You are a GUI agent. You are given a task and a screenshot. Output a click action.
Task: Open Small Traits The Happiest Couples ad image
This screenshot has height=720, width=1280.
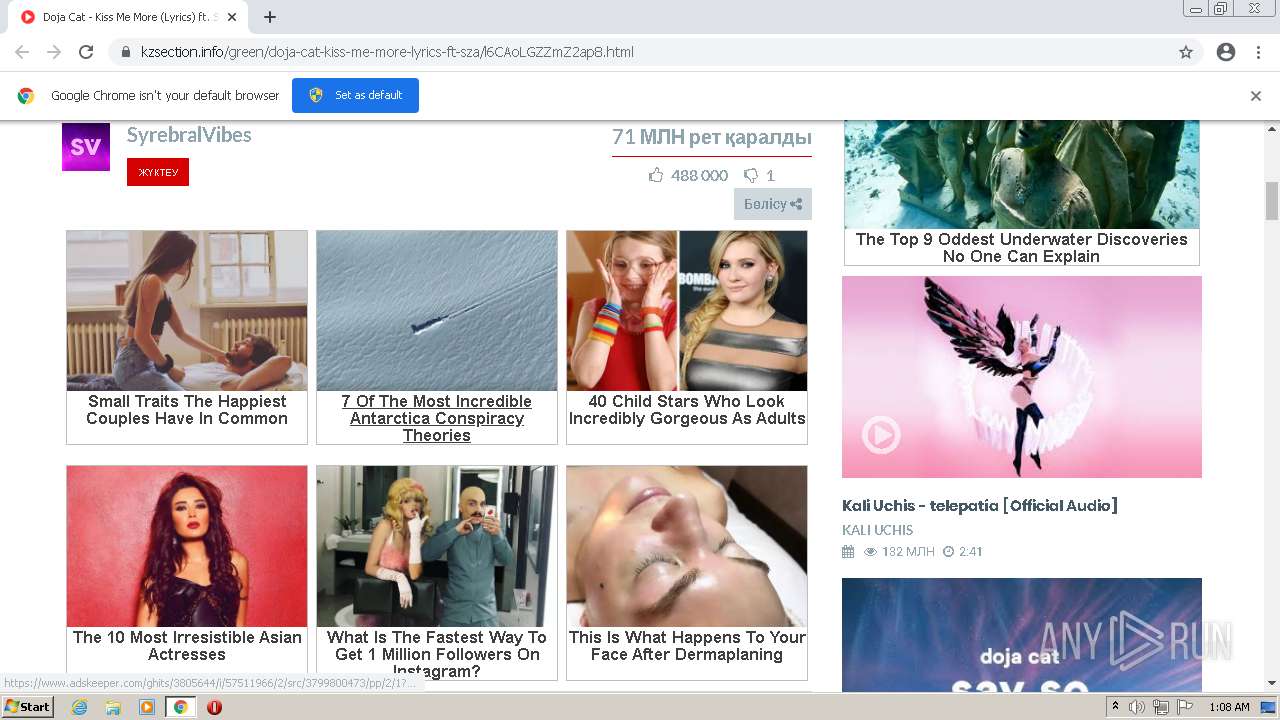[187, 311]
